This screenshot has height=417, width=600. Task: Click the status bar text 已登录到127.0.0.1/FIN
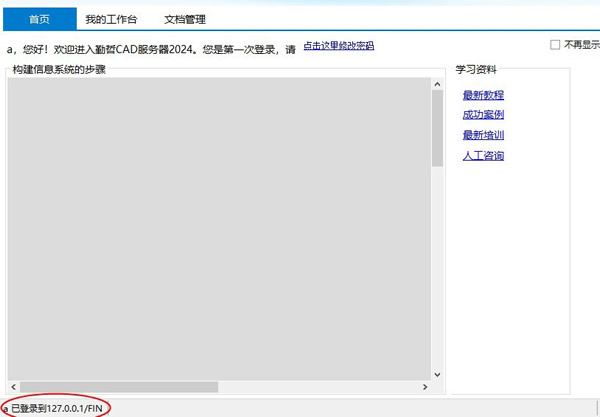(58, 408)
